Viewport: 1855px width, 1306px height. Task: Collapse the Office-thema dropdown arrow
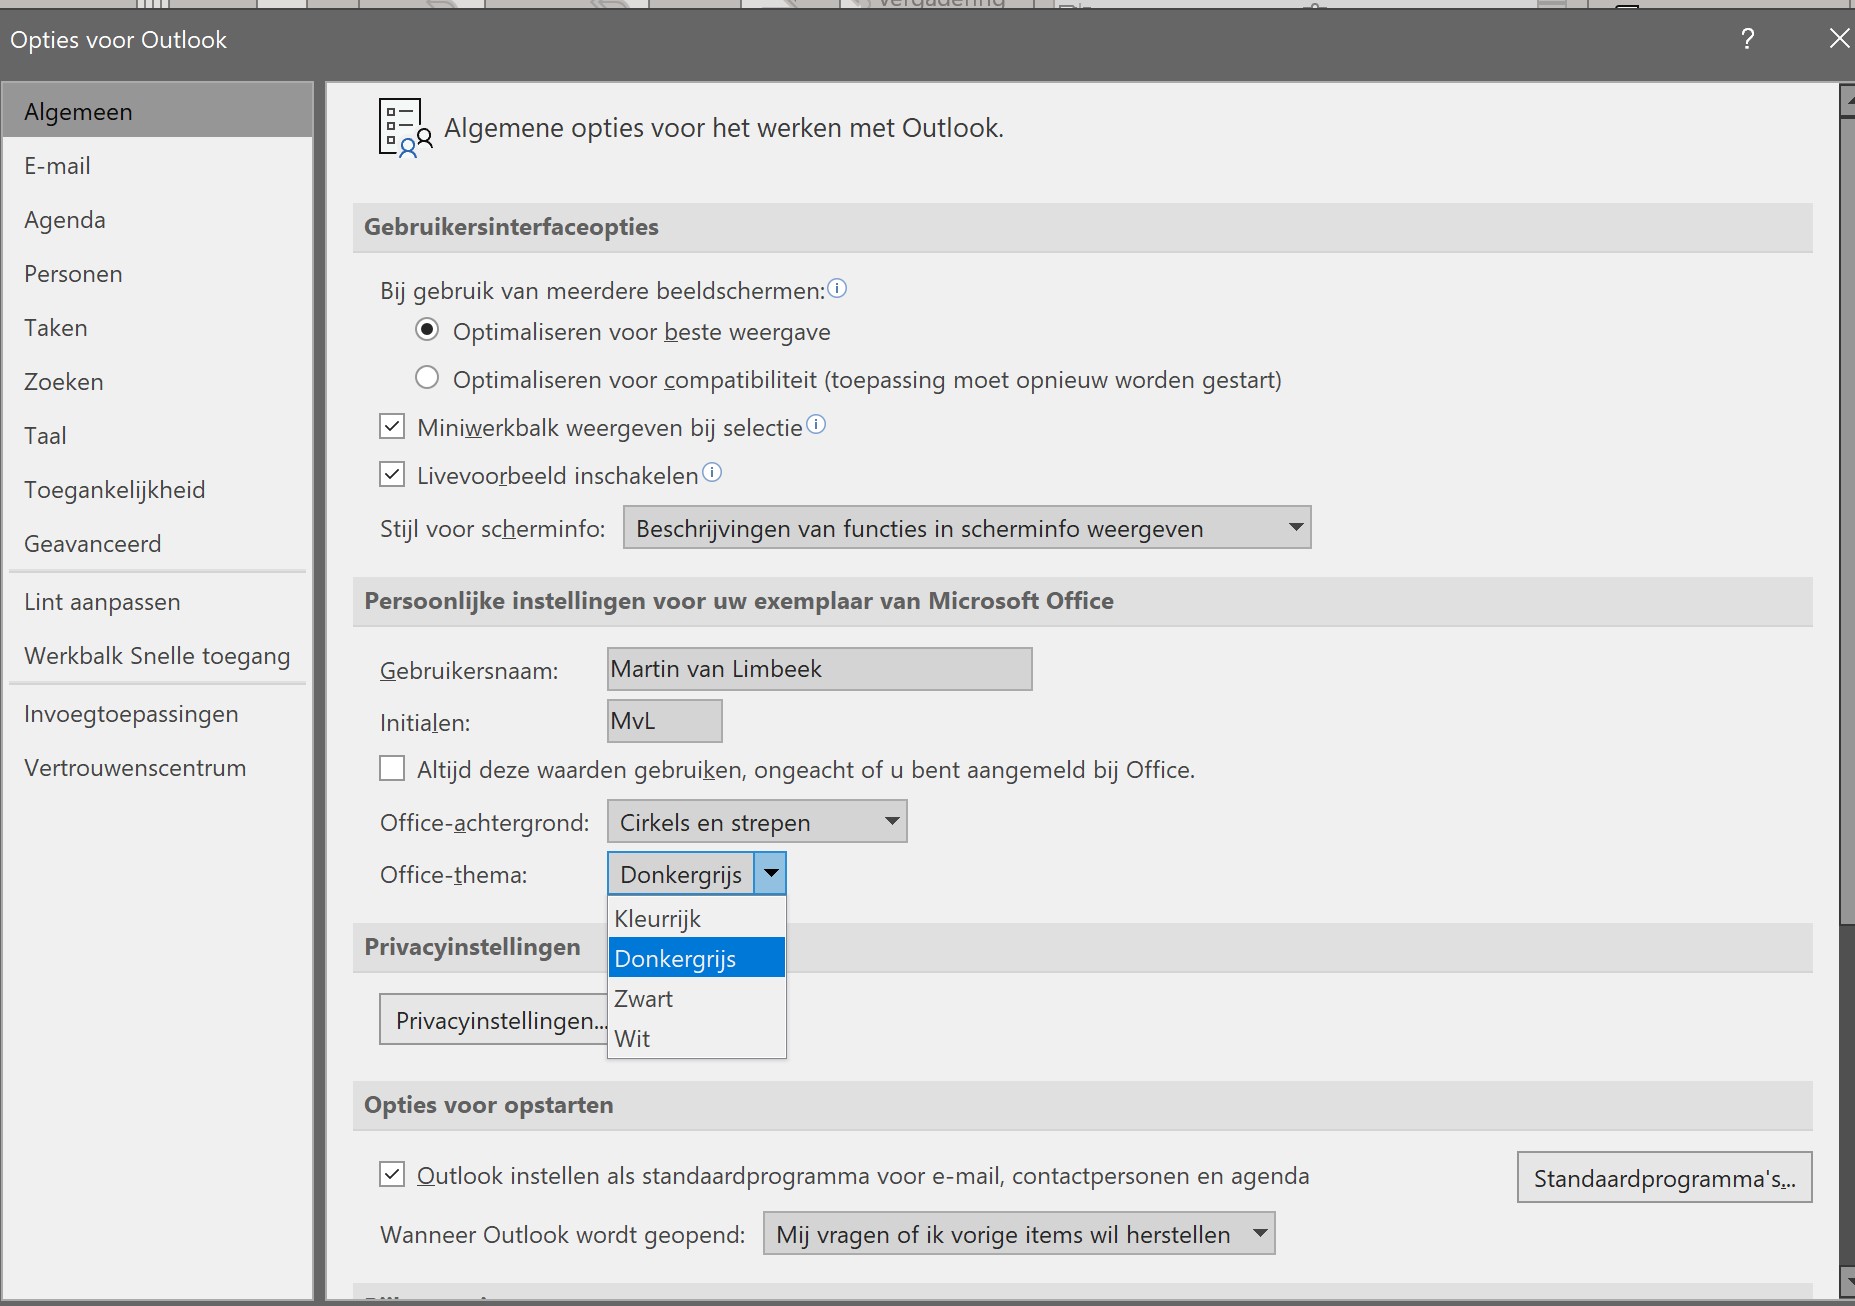pos(771,874)
